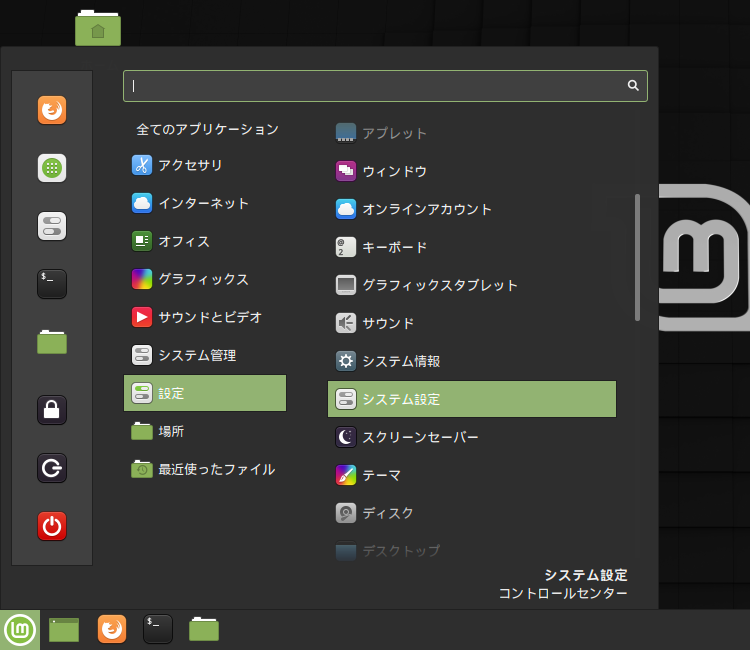Click the moon icon for スクリーンセーバー

pos(346,437)
